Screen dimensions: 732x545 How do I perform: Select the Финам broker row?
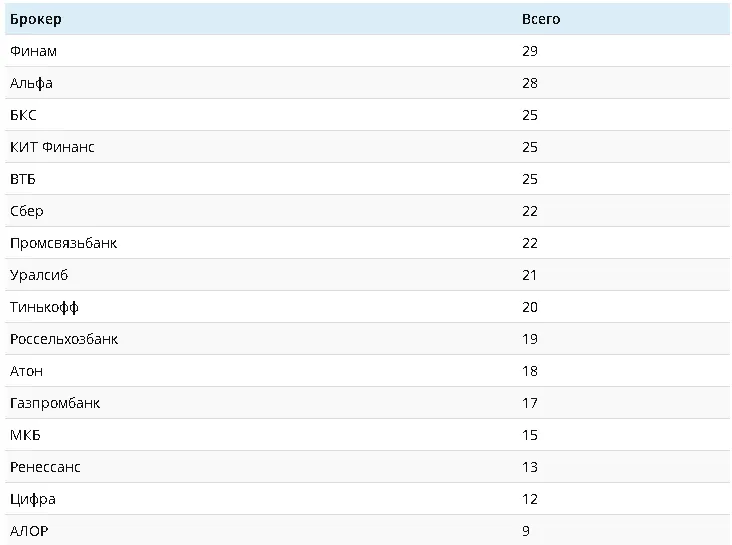pyautogui.click(x=34, y=51)
